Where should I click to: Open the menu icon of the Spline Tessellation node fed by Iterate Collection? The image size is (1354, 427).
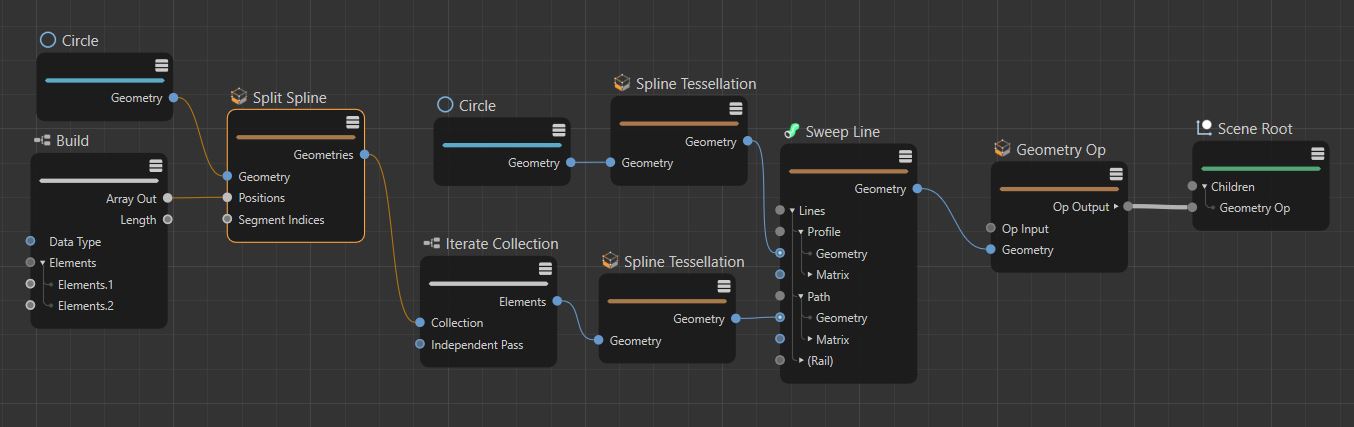pos(724,286)
